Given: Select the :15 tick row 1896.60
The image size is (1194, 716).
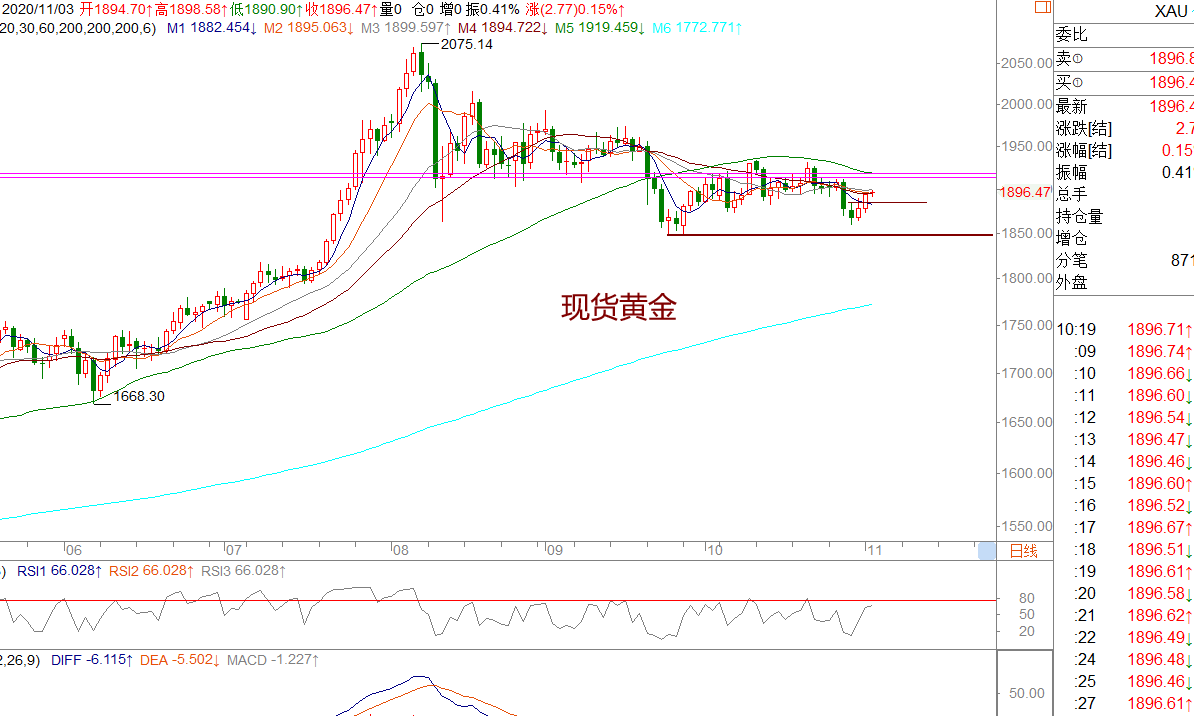Looking at the screenshot, I should point(1124,484).
